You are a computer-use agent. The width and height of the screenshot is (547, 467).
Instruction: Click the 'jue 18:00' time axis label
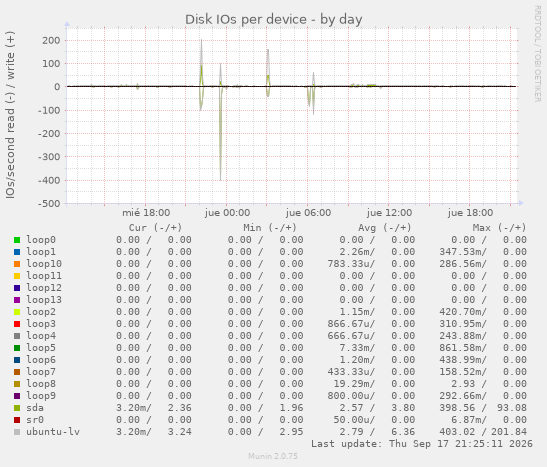[x=470, y=213]
